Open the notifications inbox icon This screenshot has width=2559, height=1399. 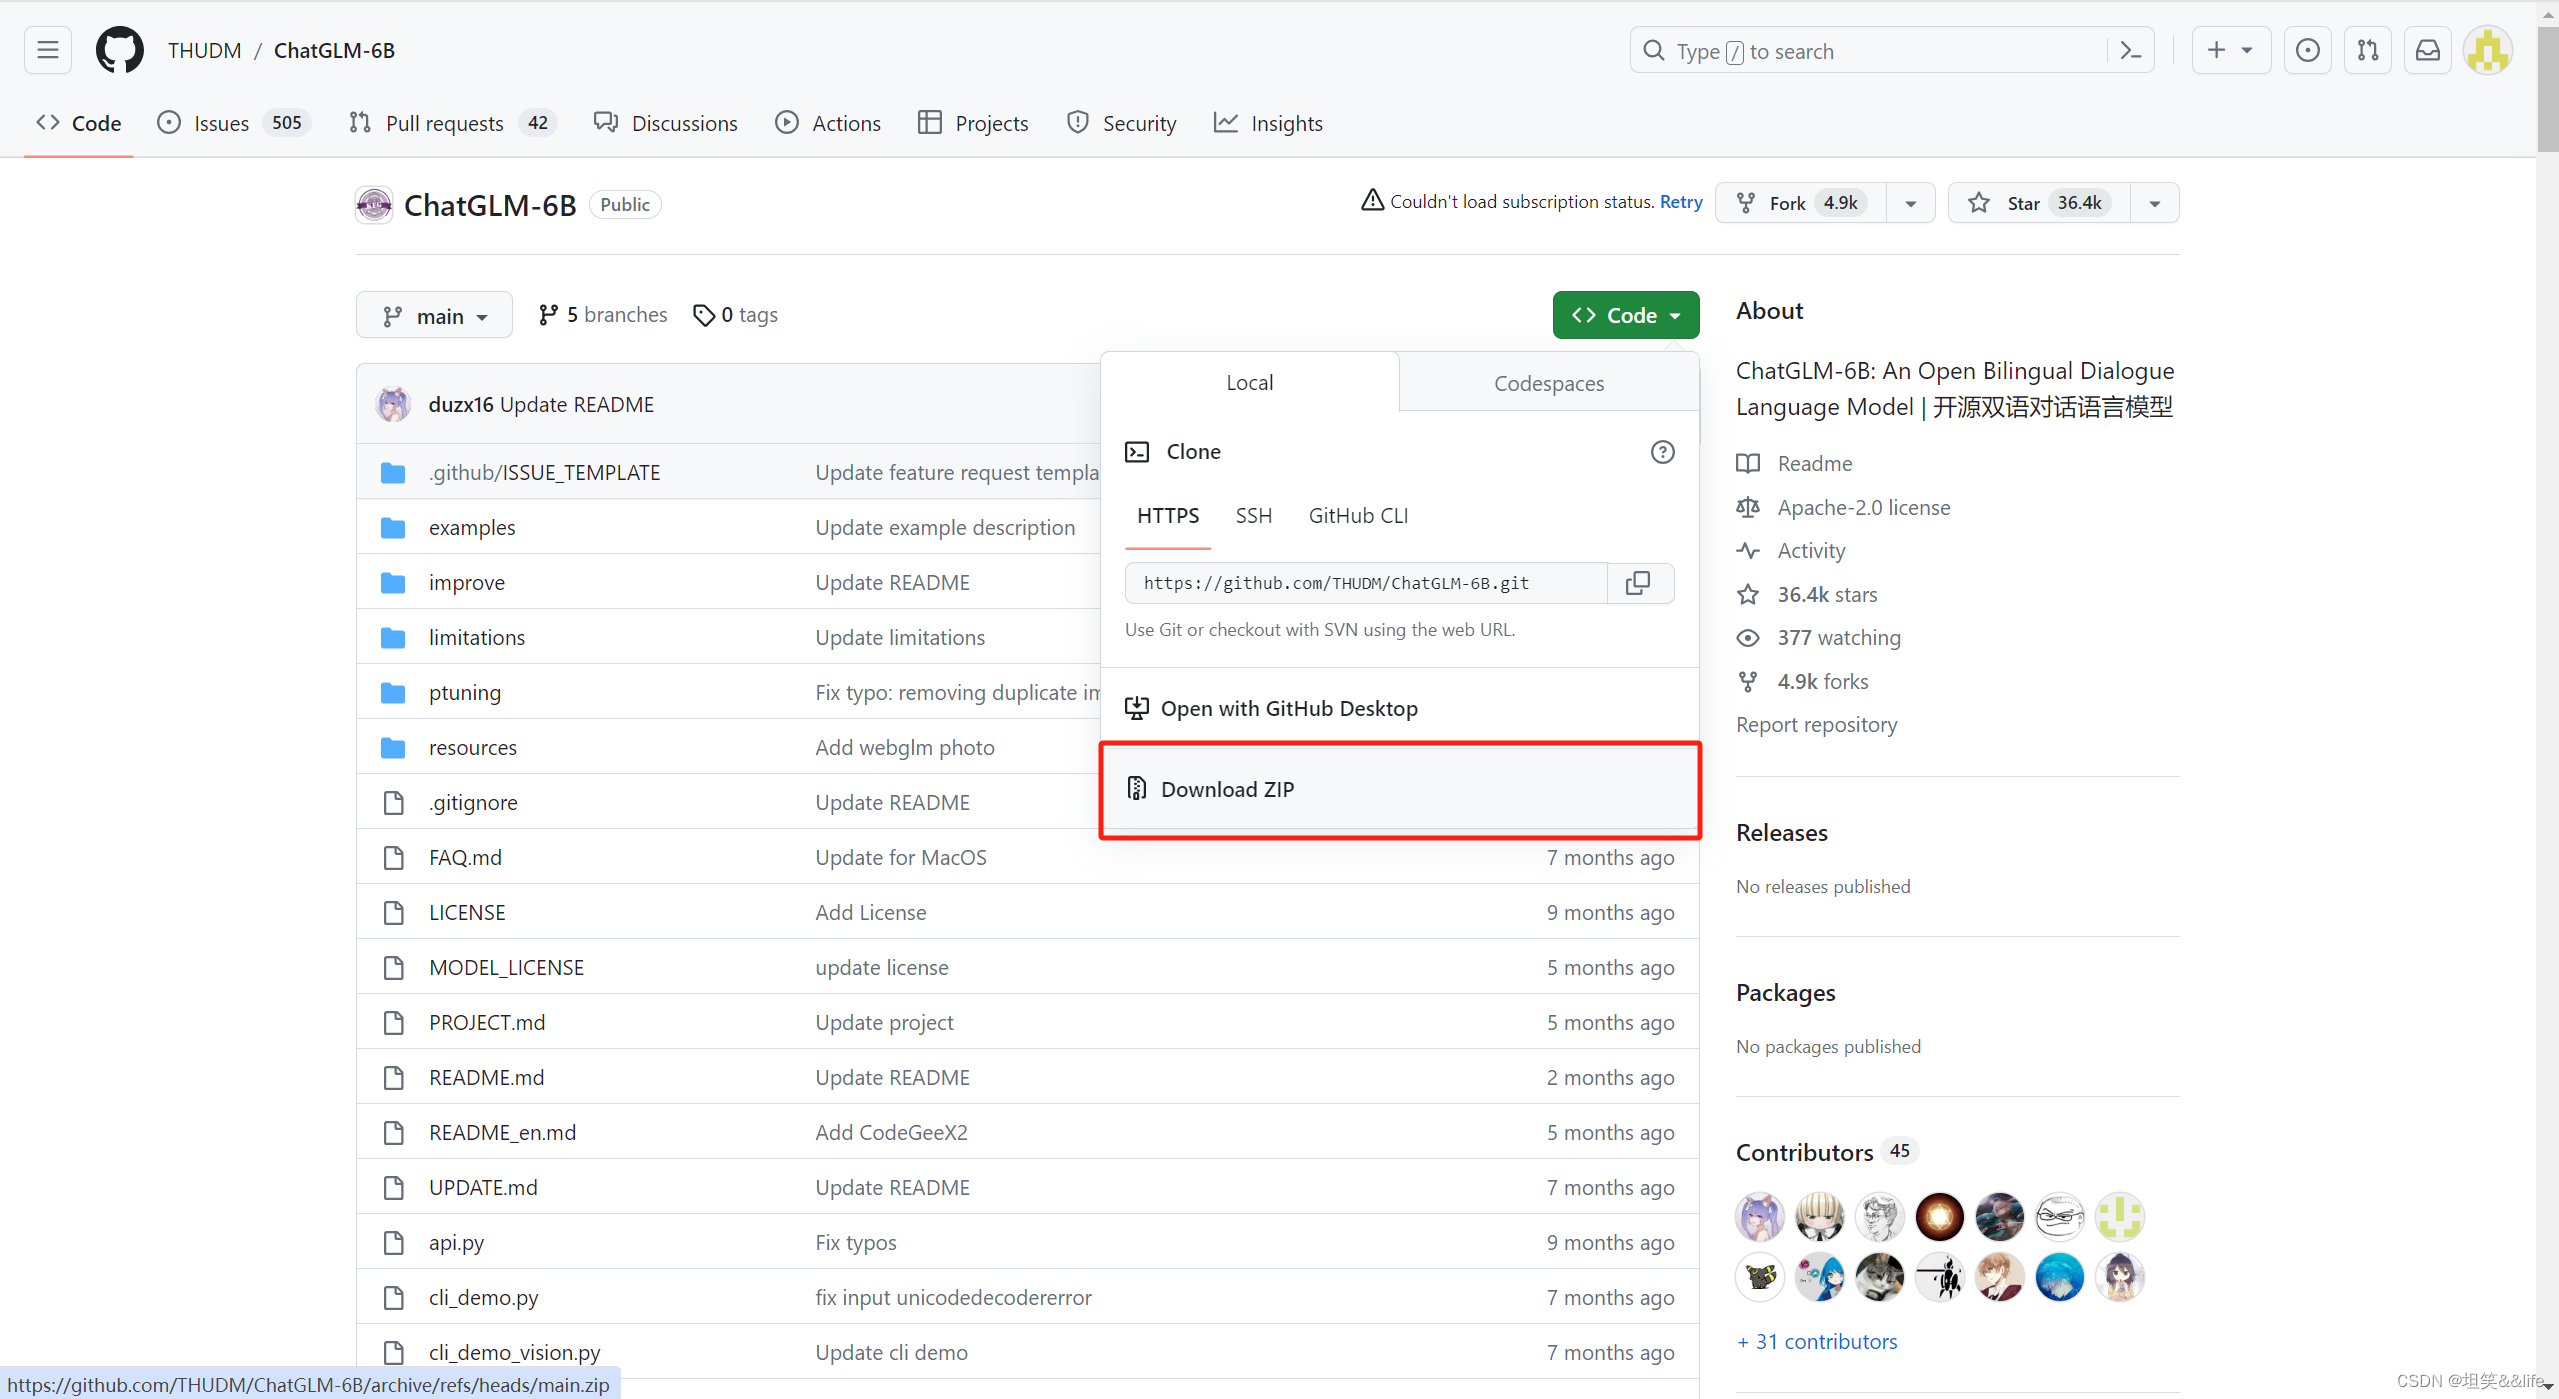point(2428,50)
